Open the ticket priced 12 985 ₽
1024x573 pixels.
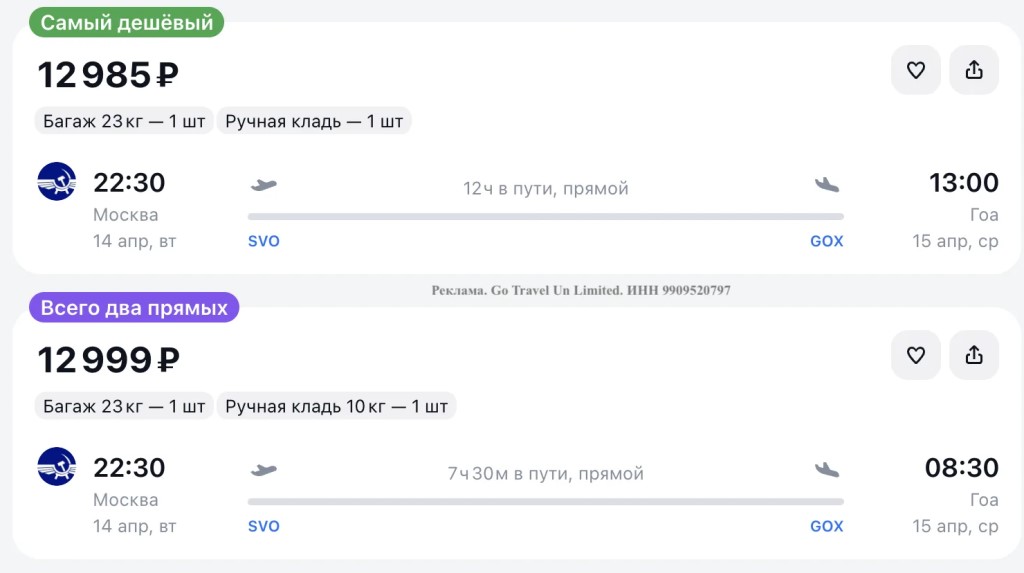108,76
